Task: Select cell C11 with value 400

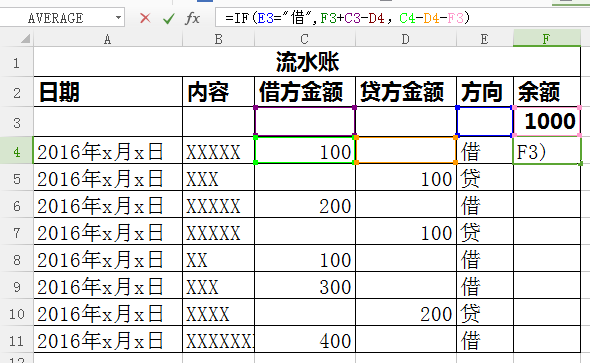Action: pyautogui.click(x=305, y=340)
